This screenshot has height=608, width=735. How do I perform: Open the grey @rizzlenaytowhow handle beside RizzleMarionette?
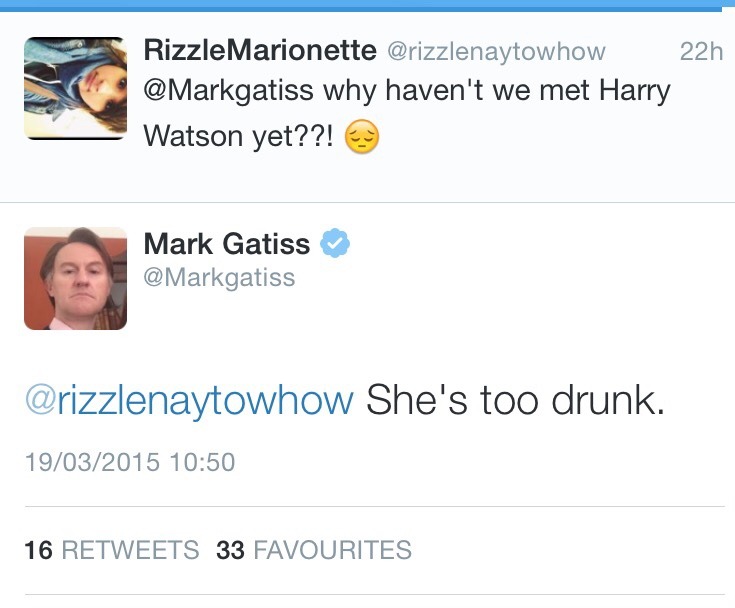(496, 52)
